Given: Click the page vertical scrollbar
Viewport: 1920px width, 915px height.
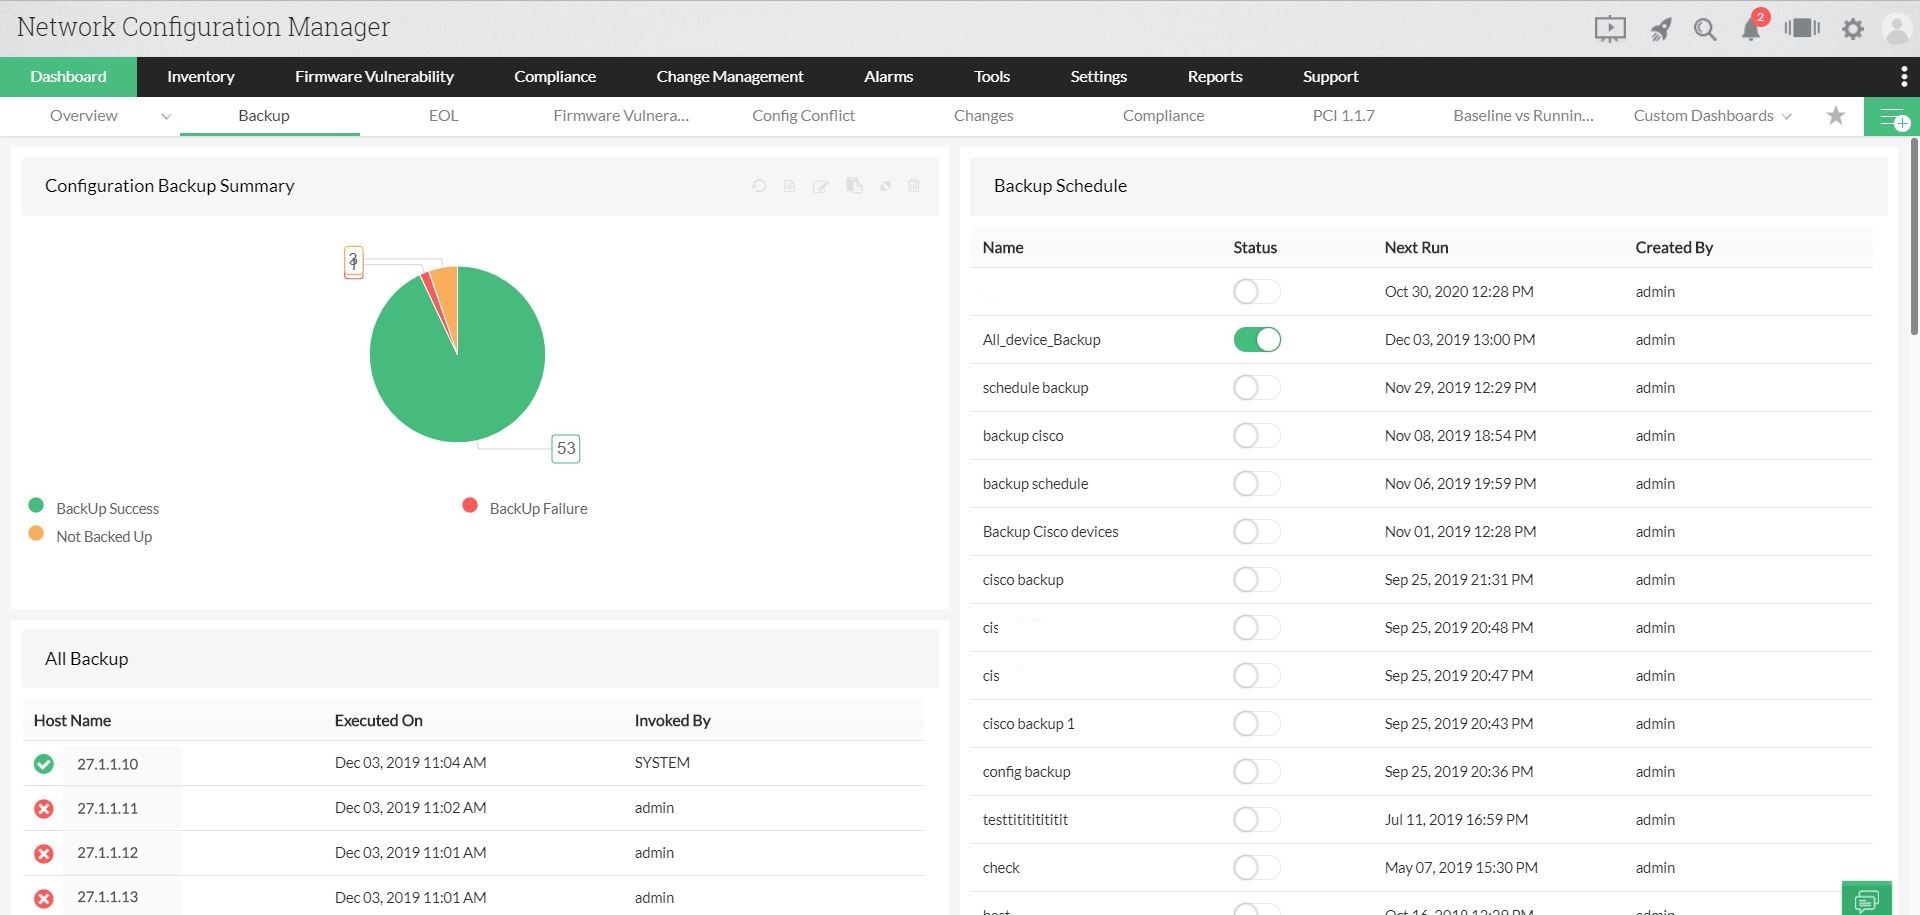Looking at the screenshot, I should click(1914, 236).
